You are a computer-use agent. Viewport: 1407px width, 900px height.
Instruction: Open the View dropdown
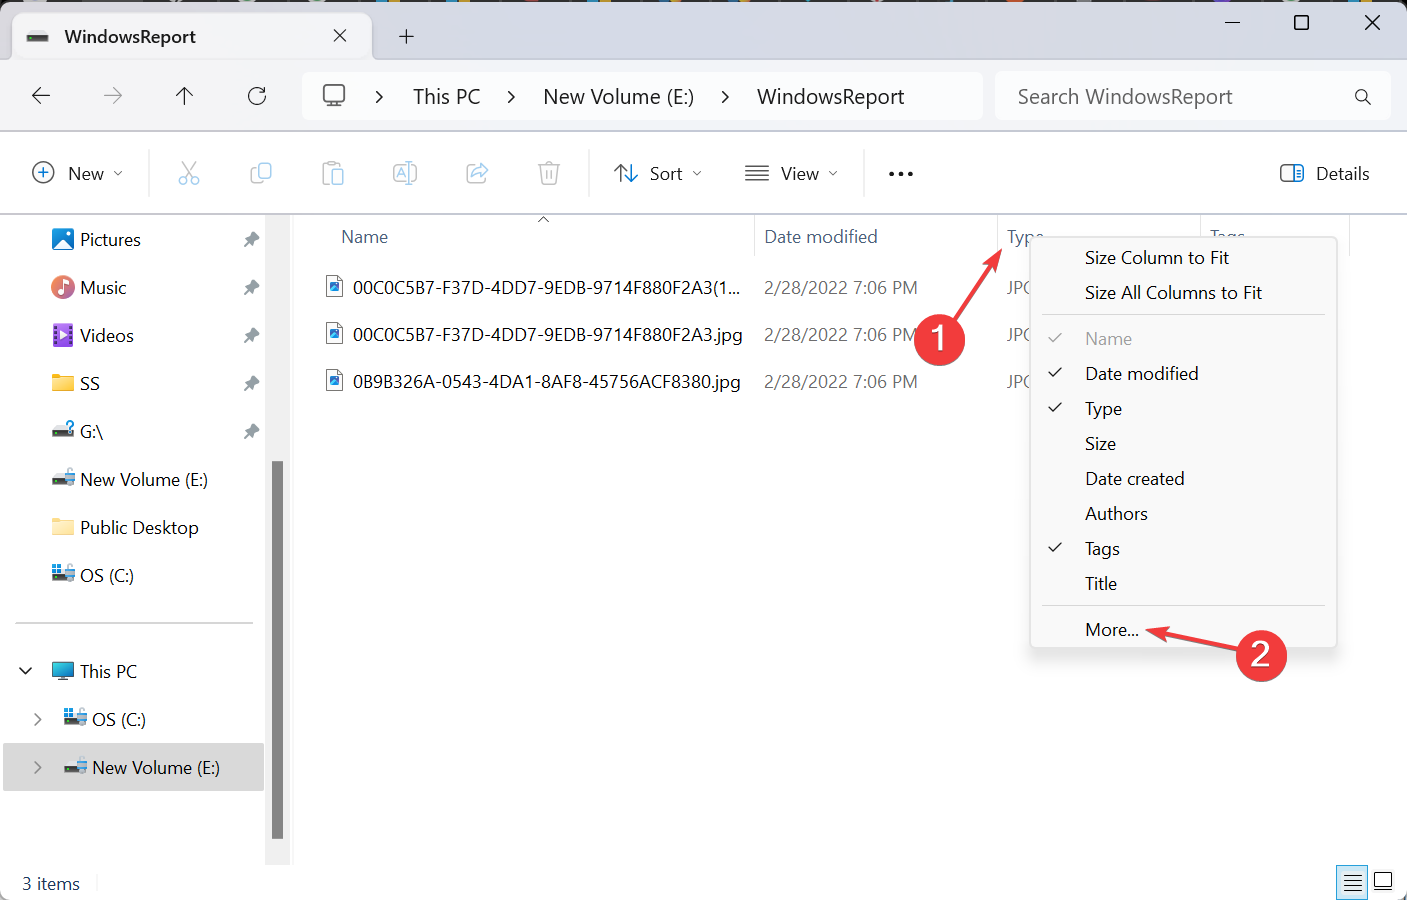tap(792, 173)
